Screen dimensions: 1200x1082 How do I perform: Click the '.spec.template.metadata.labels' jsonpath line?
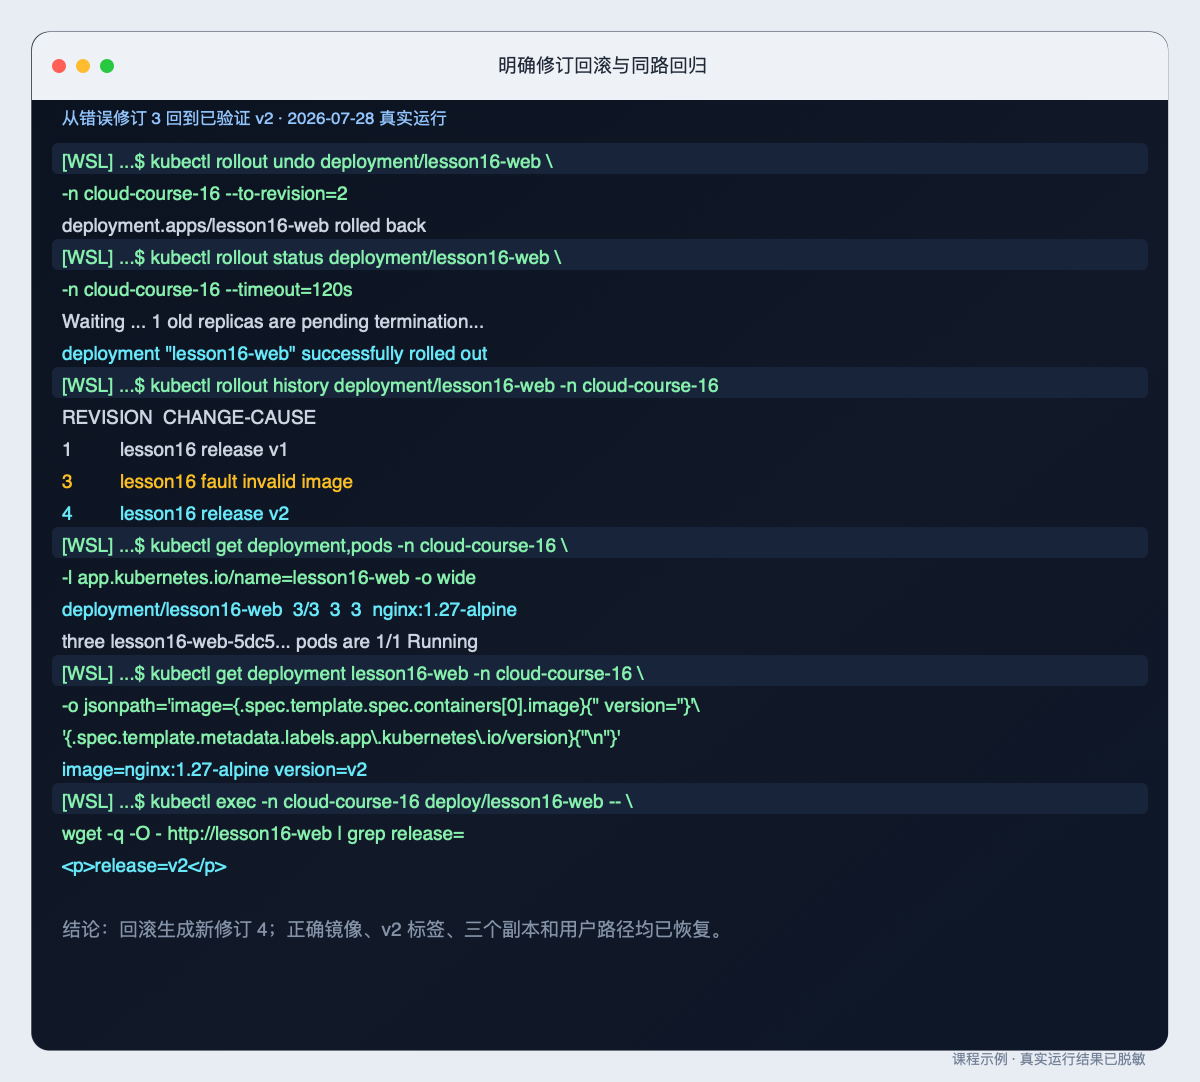tap(342, 737)
